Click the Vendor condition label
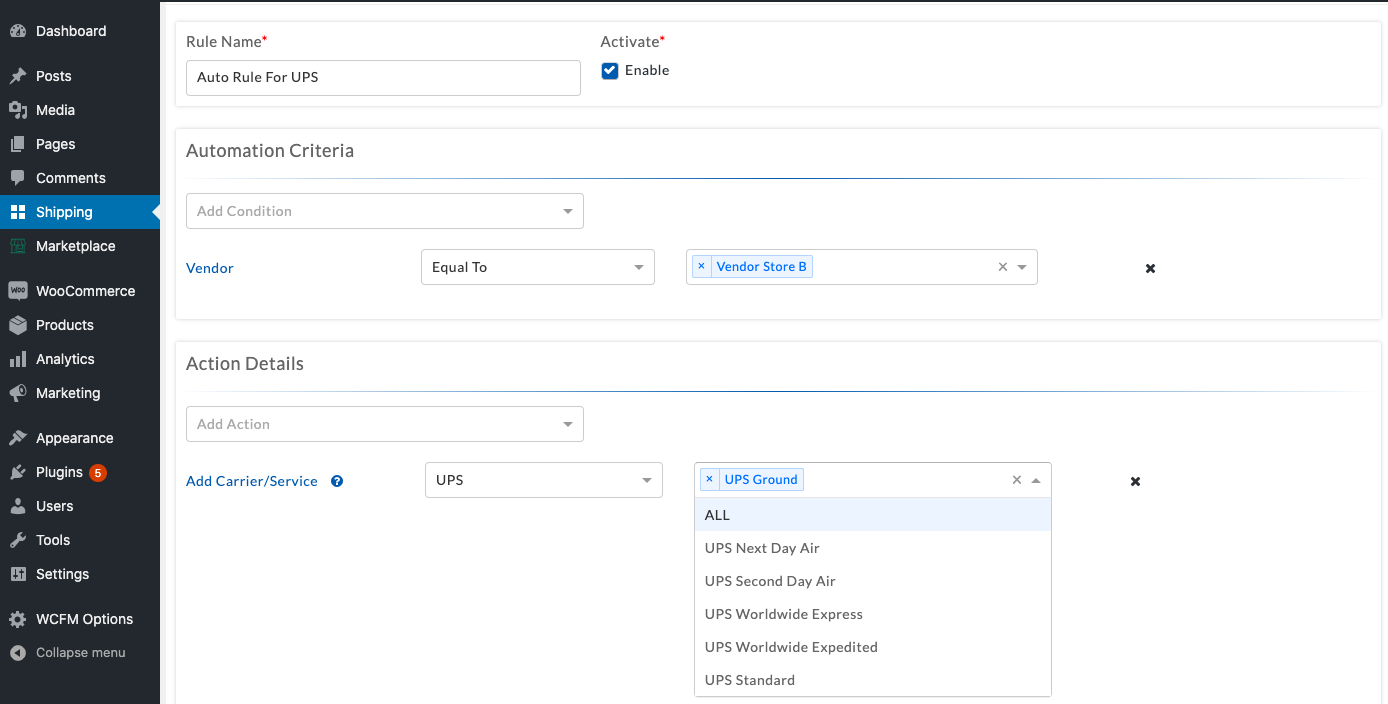Image resolution: width=1388 pixels, height=704 pixels. (x=210, y=268)
